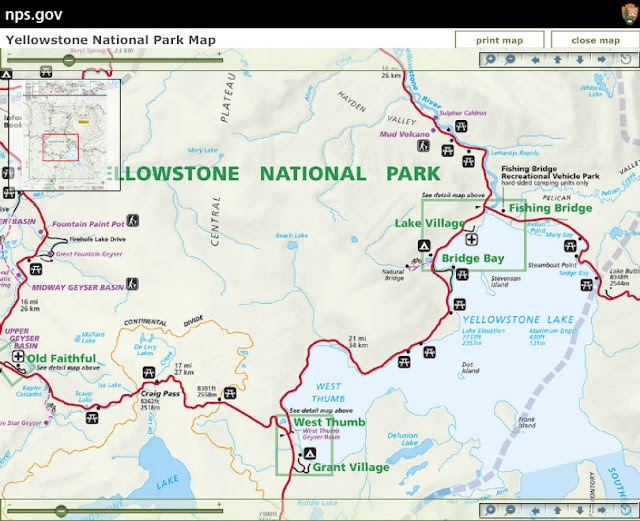The image size is (640, 521).
Task: Click picnic table icon below Scaup Lake
Action: coord(92,418)
